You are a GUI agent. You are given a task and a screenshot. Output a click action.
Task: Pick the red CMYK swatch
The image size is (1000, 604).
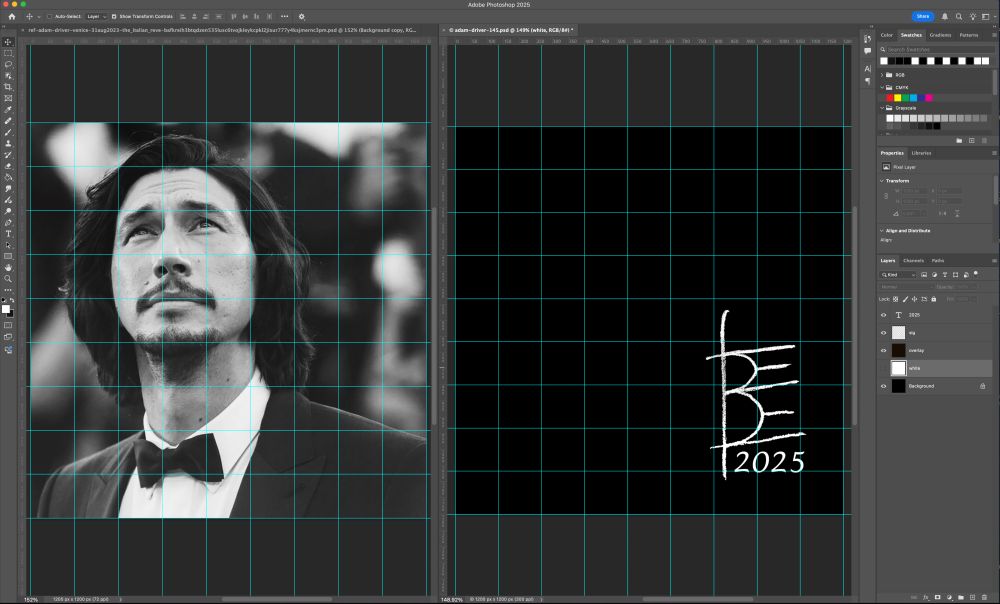coord(890,98)
